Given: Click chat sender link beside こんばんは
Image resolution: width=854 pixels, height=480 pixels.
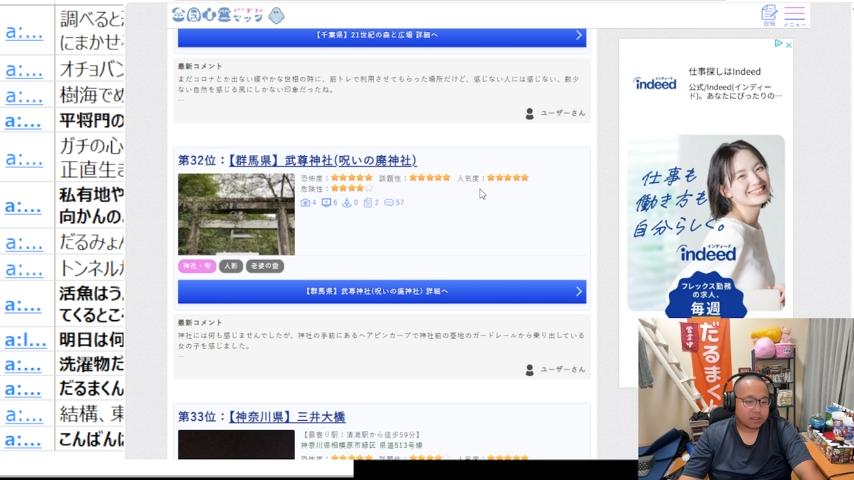Looking at the screenshot, I should point(23,439).
